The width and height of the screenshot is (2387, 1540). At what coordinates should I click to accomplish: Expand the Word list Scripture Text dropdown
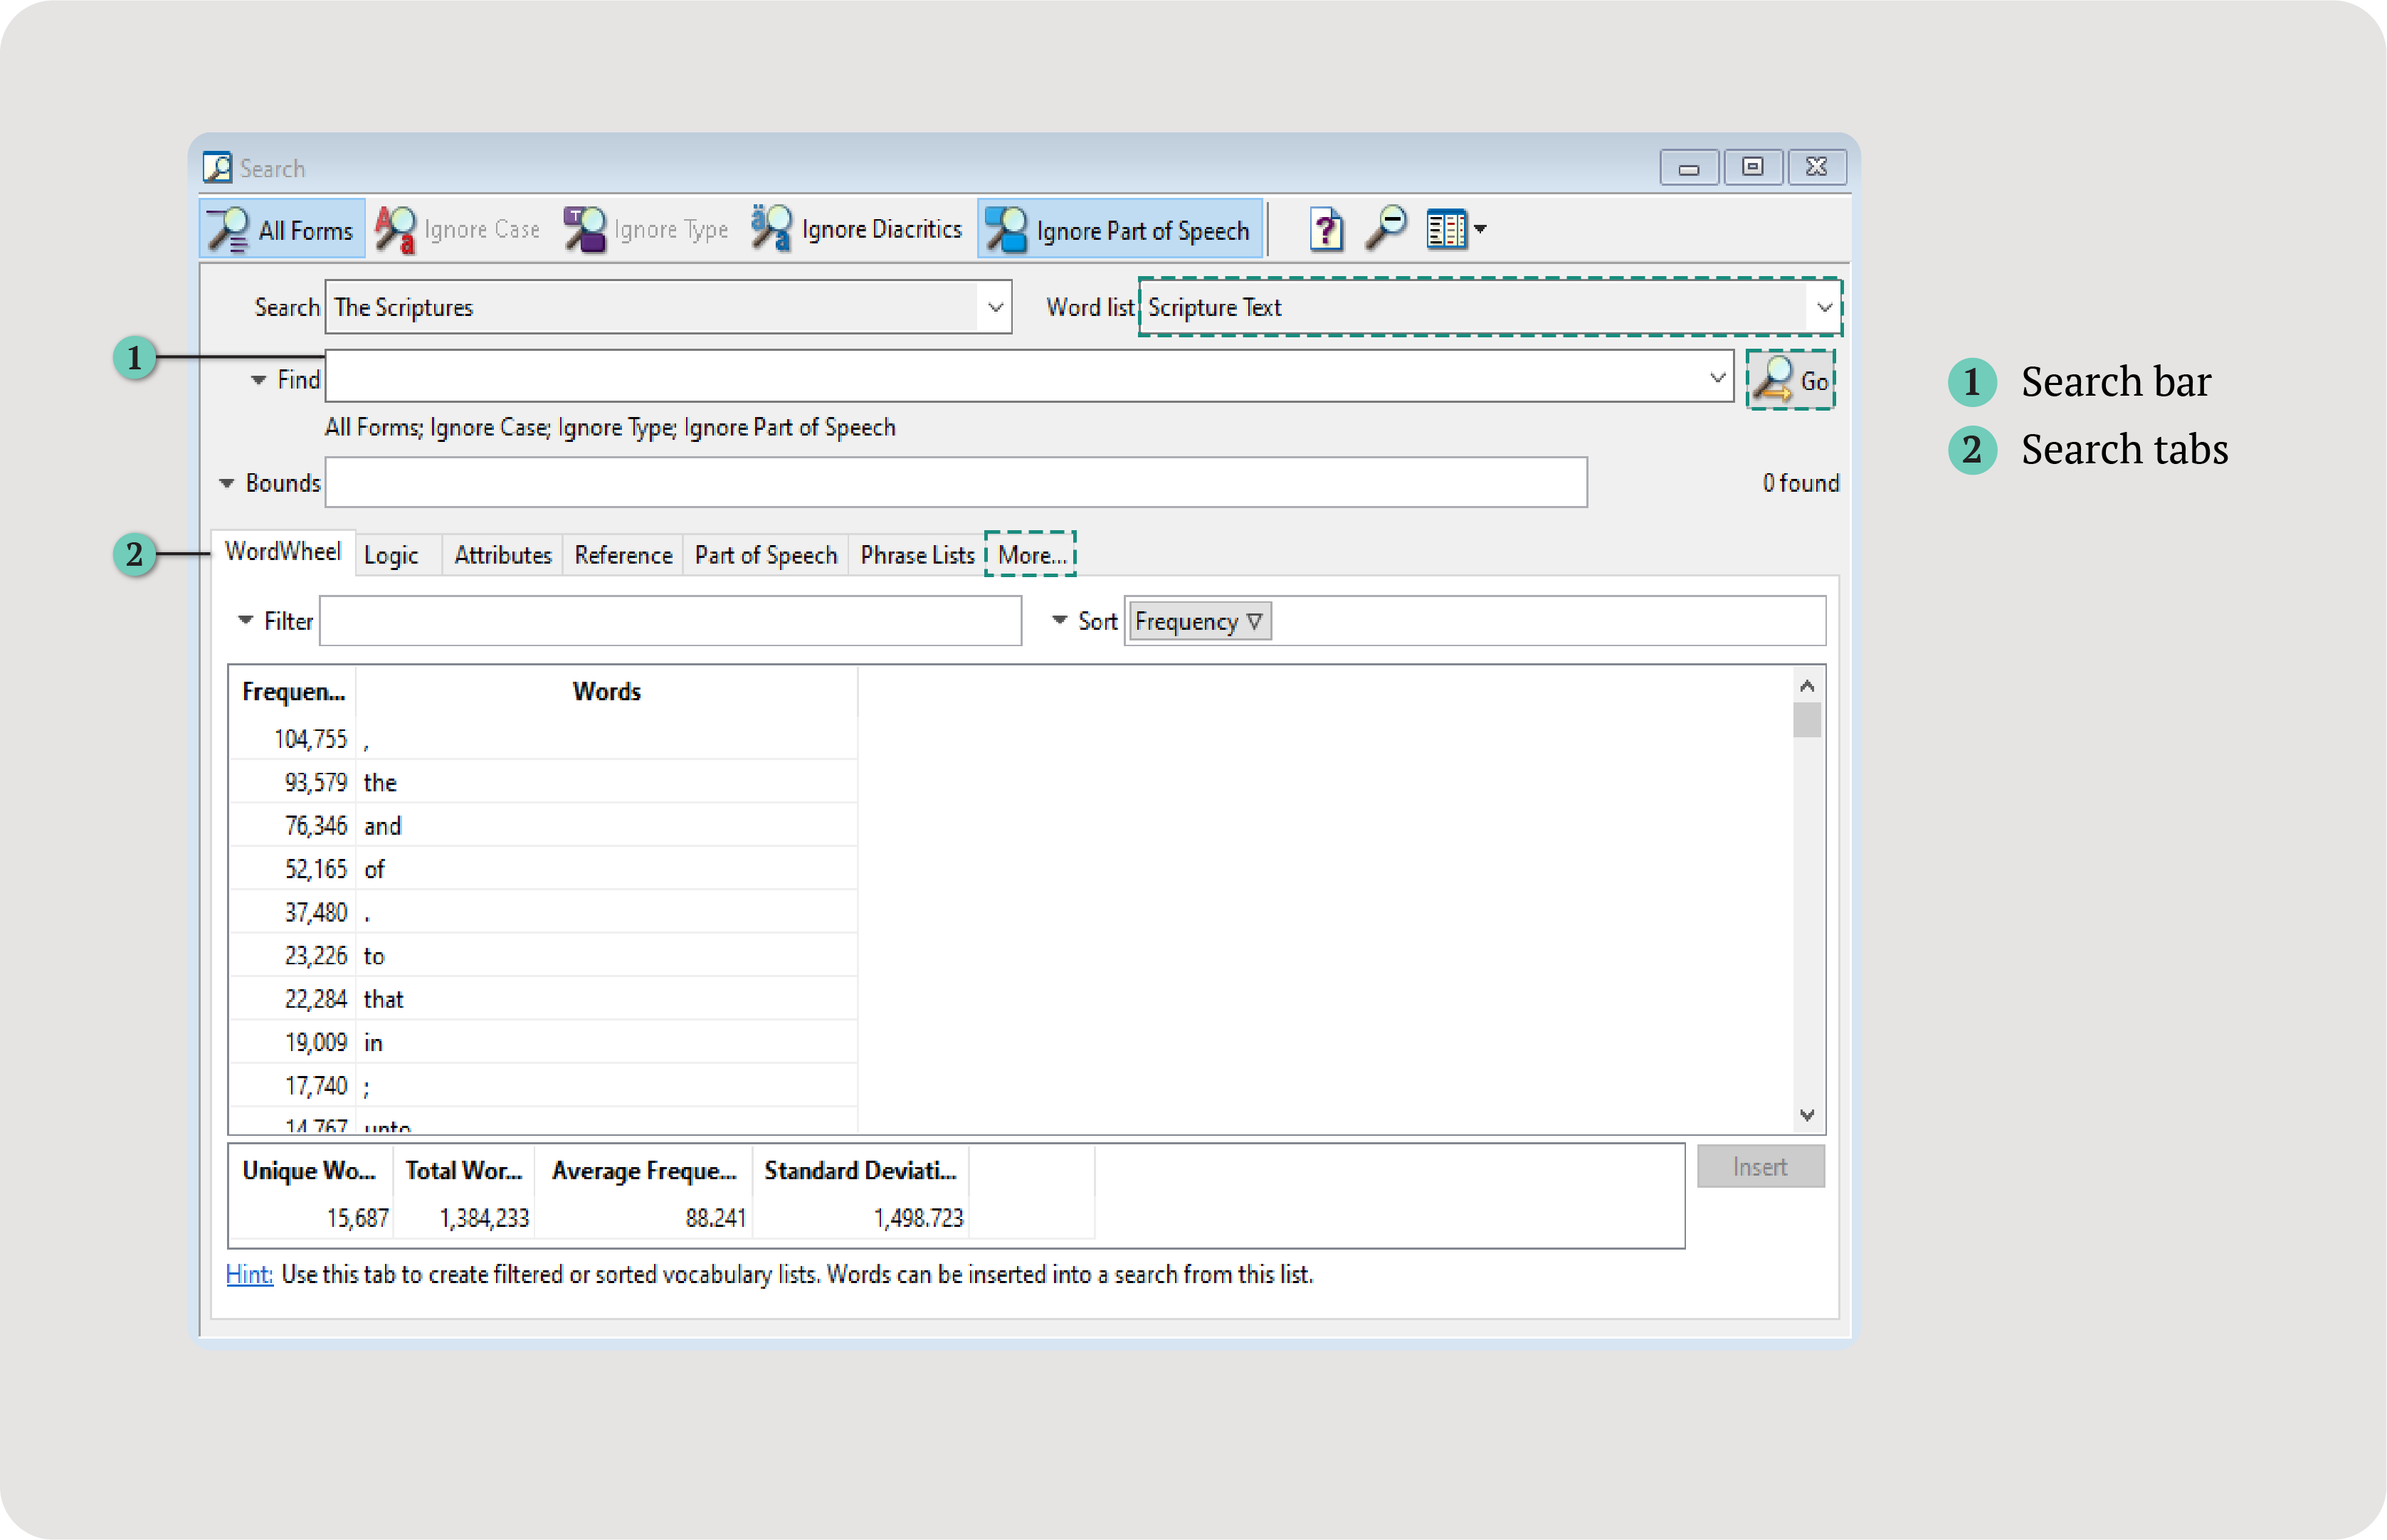pyautogui.click(x=1823, y=307)
